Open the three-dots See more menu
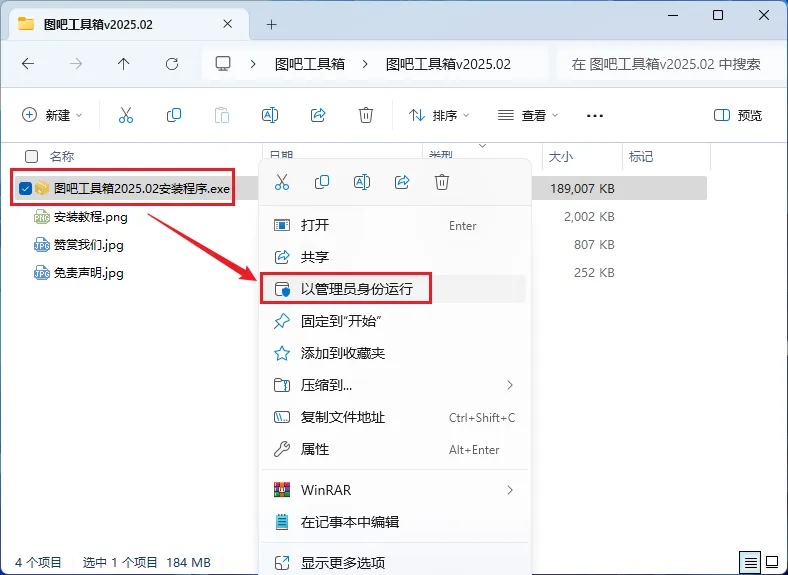788x575 pixels. coord(595,116)
